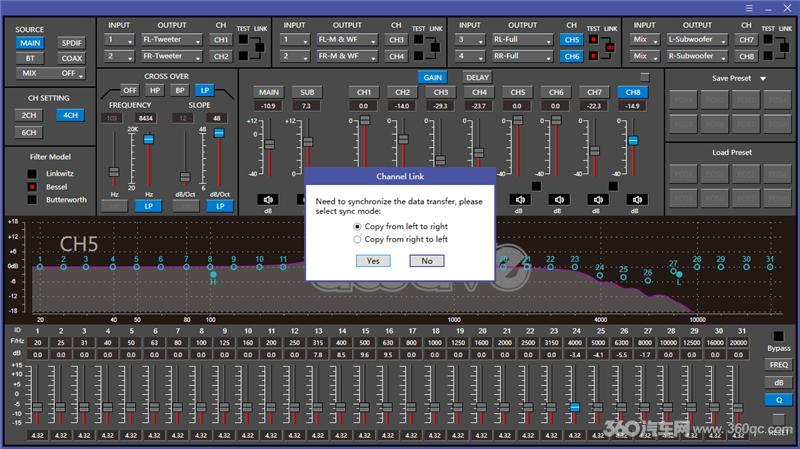Toggle the red TEST indicator for CH5
The width and height of the screenshot is (800, 449).
click(593, 39)
